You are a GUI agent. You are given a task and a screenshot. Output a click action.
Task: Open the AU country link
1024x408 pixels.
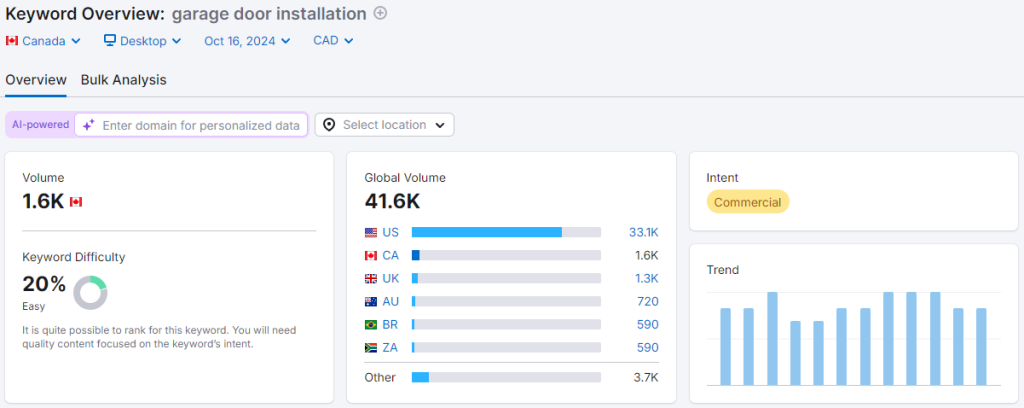coord(391,302)
